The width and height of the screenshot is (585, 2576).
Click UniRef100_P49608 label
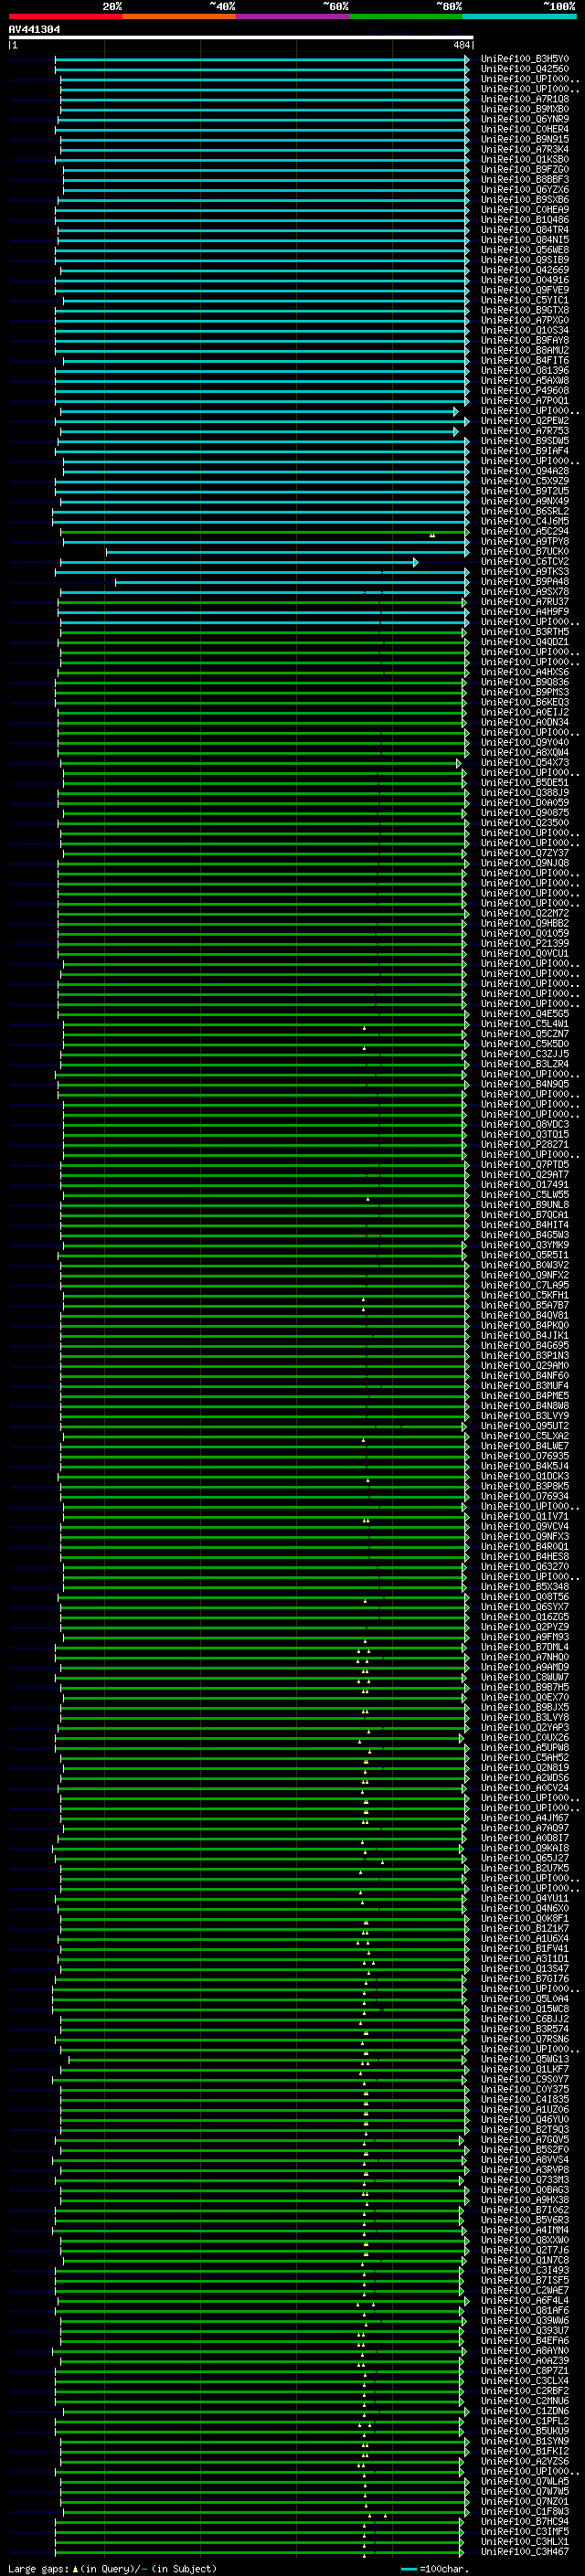(524, 390)
